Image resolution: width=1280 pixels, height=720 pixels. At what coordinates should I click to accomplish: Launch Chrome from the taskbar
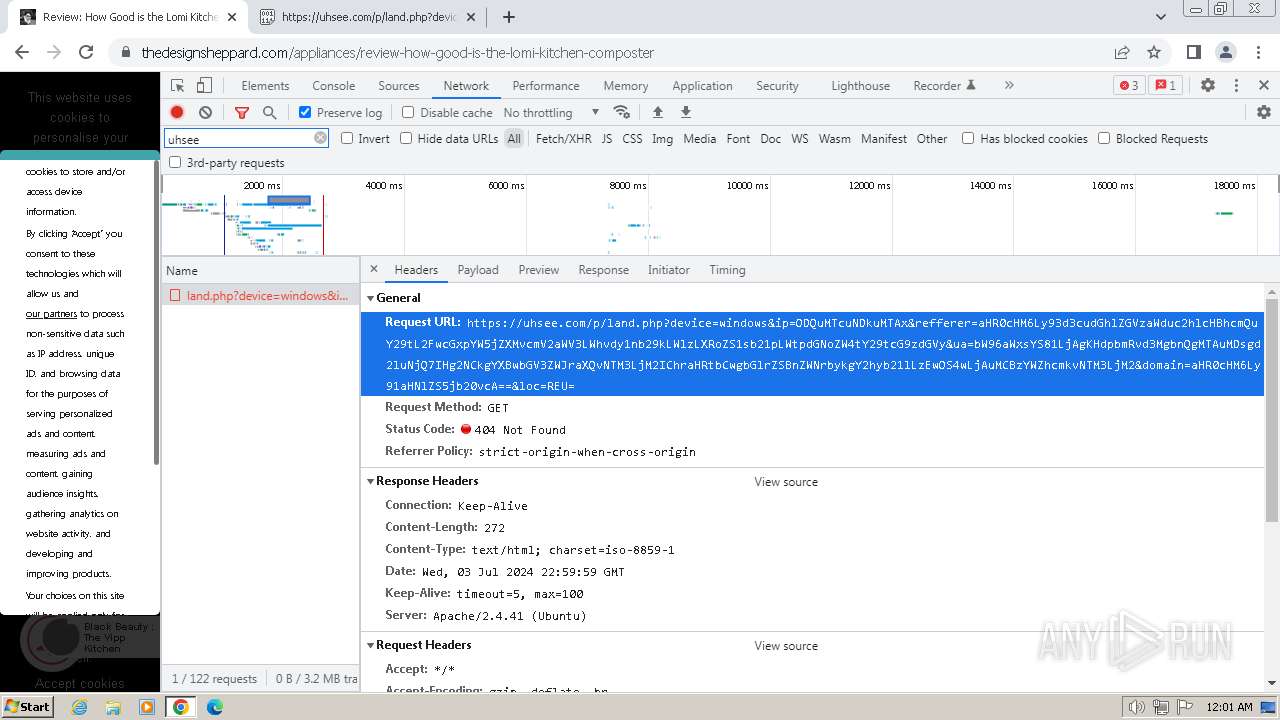pos(180,707)
